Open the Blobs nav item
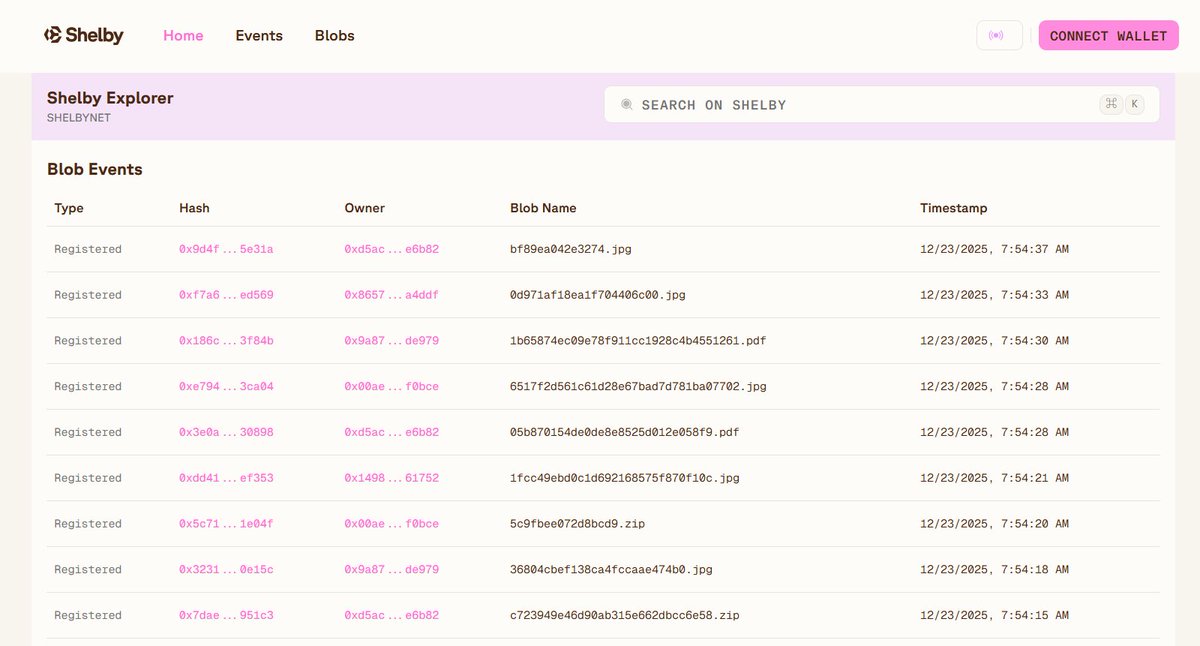 pyautogui.click(x=335, y=35)
